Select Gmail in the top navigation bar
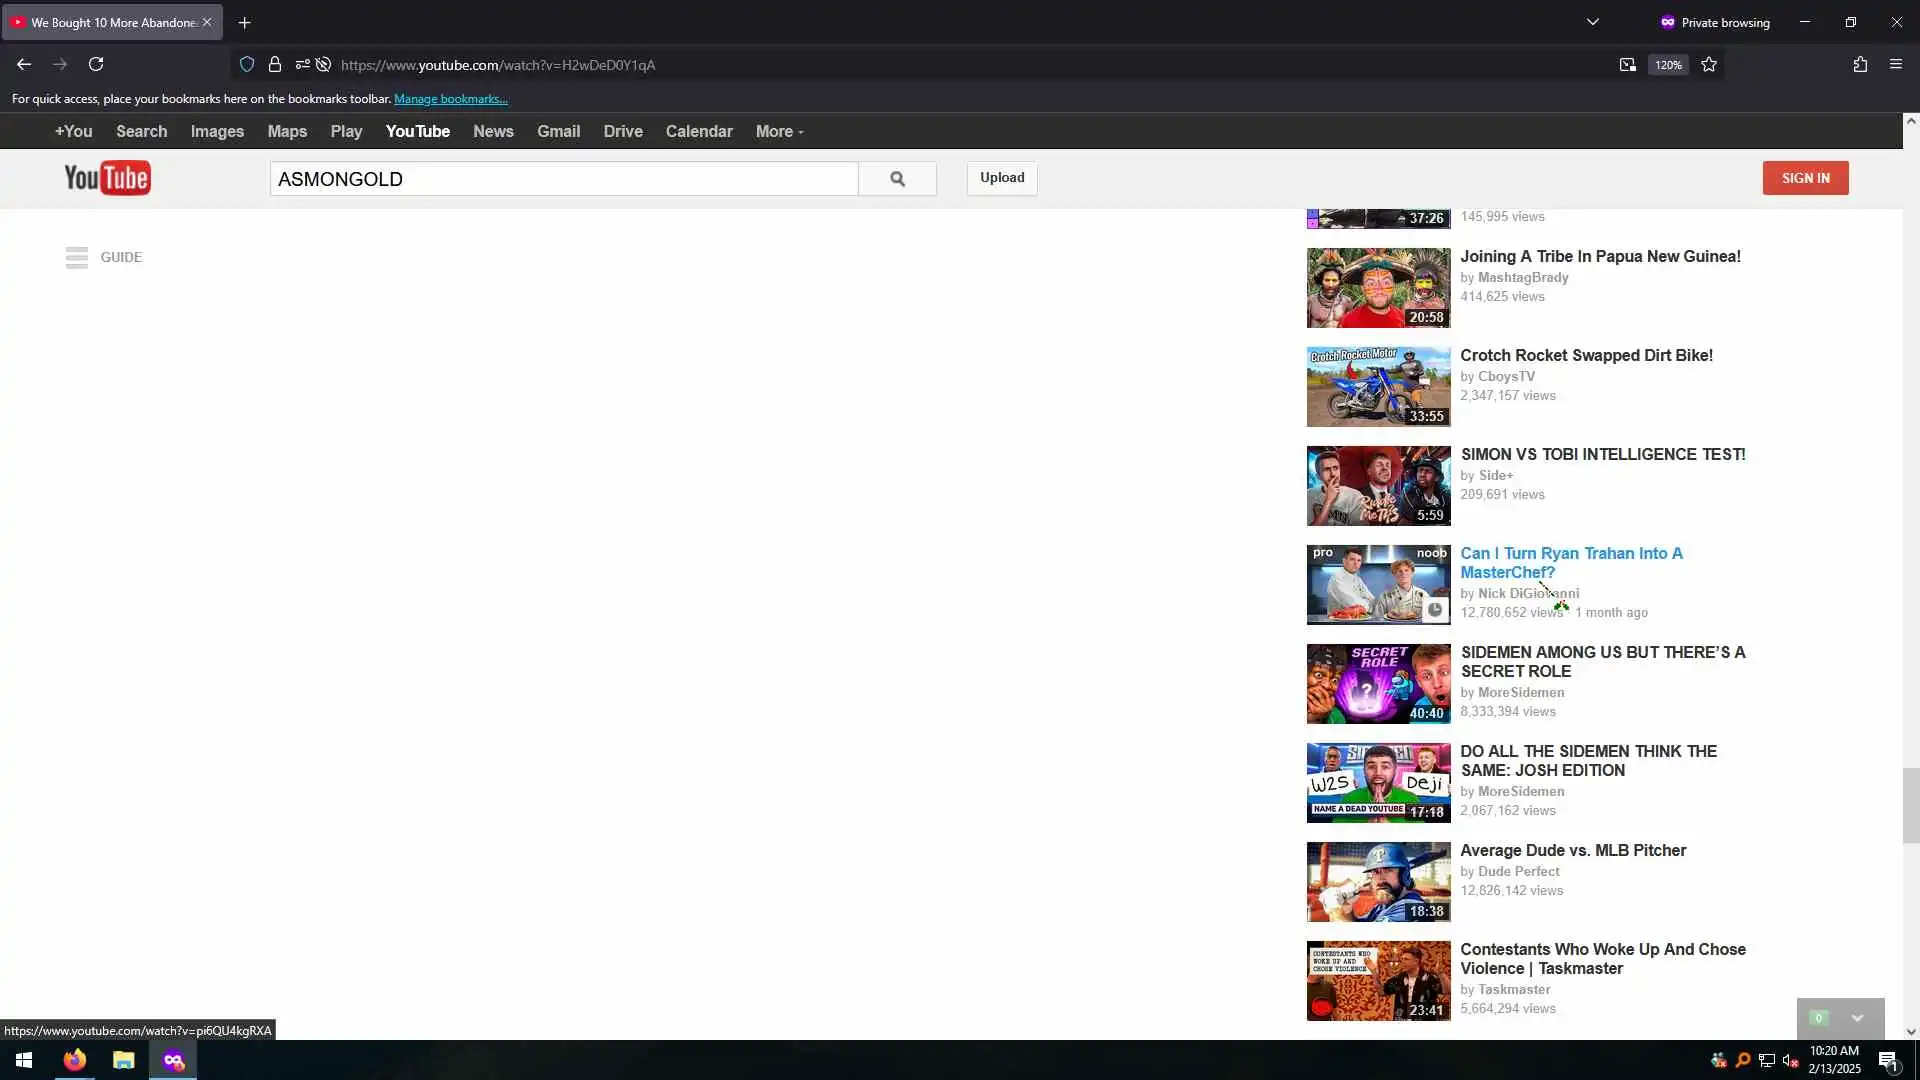The height and width of the screenshot is (1080, 1920). pos(558,132)
